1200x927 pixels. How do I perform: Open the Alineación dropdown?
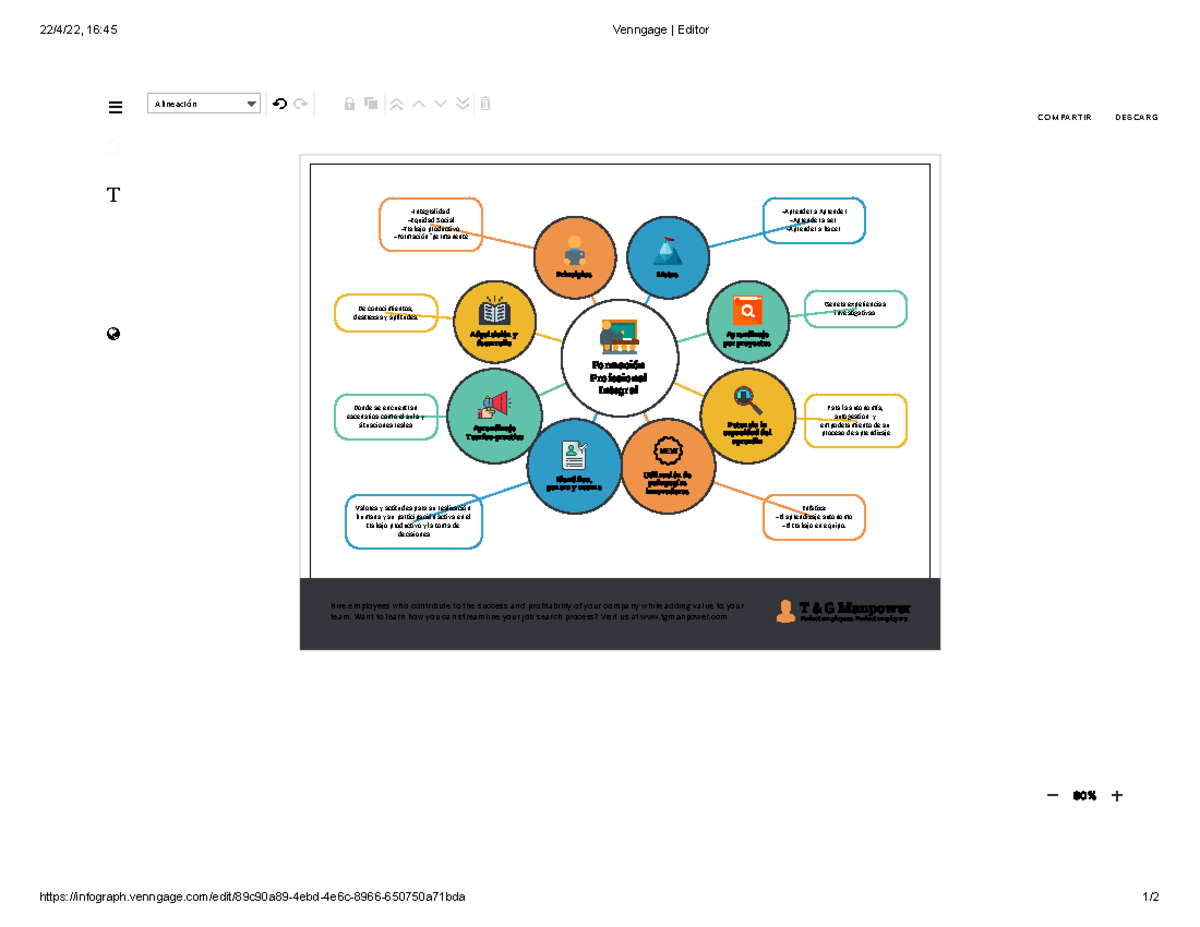click(203, 104)
